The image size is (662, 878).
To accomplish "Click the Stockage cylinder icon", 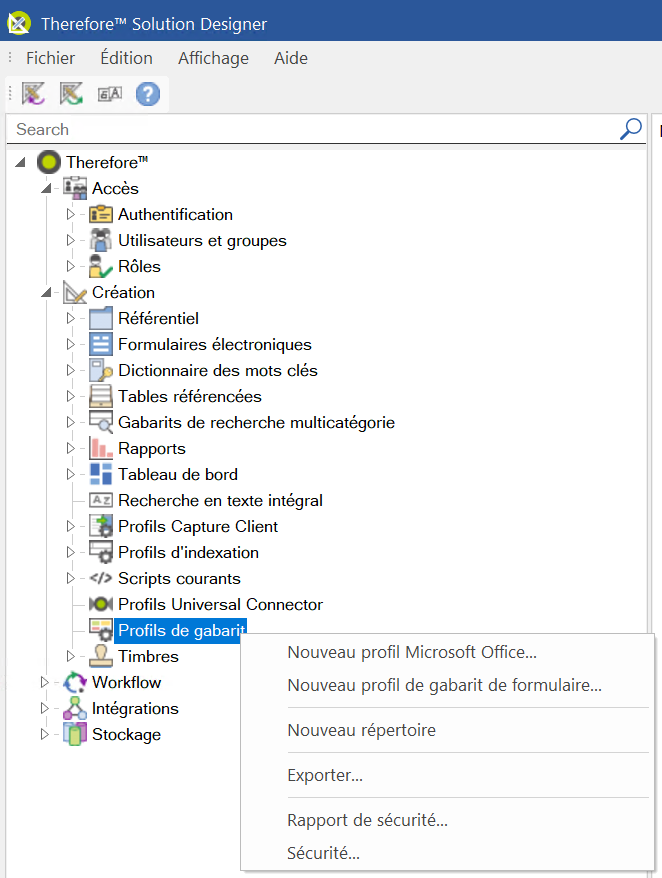I will tap(75, 734).
